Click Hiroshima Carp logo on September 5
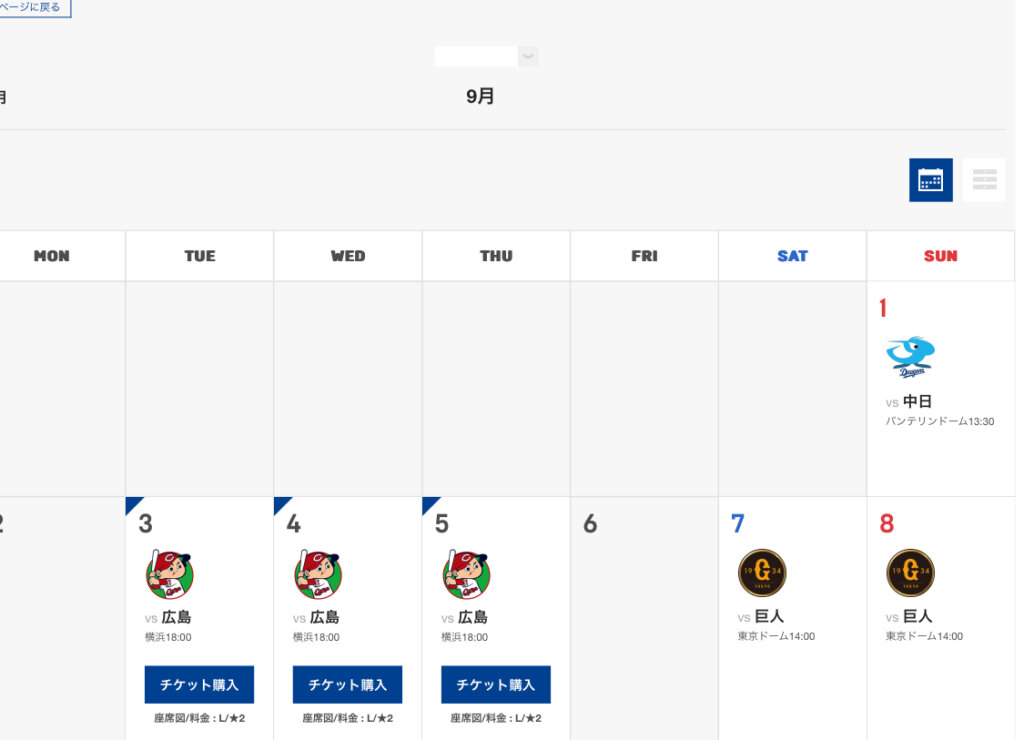 [466, 574]
